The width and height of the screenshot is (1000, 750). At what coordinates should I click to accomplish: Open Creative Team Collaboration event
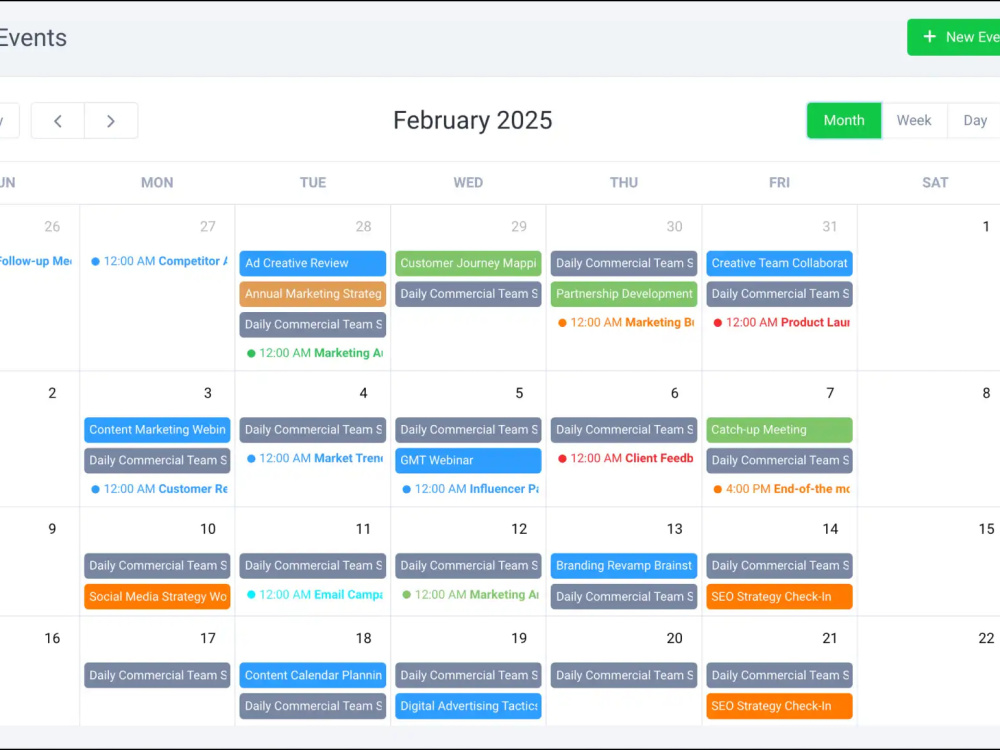click(x=779, y=263)
